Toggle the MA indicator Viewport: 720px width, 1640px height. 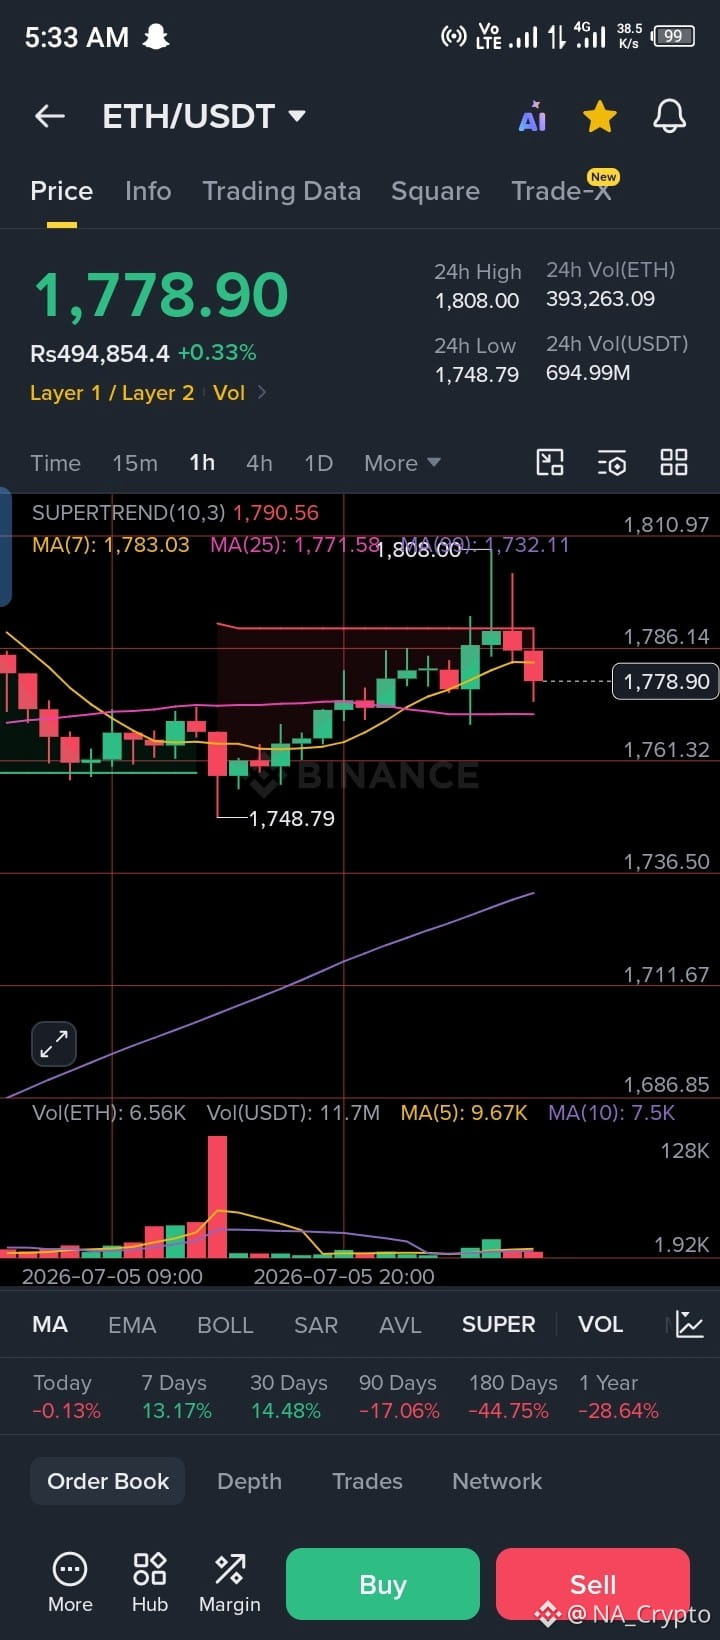(x=50, y=1325)
